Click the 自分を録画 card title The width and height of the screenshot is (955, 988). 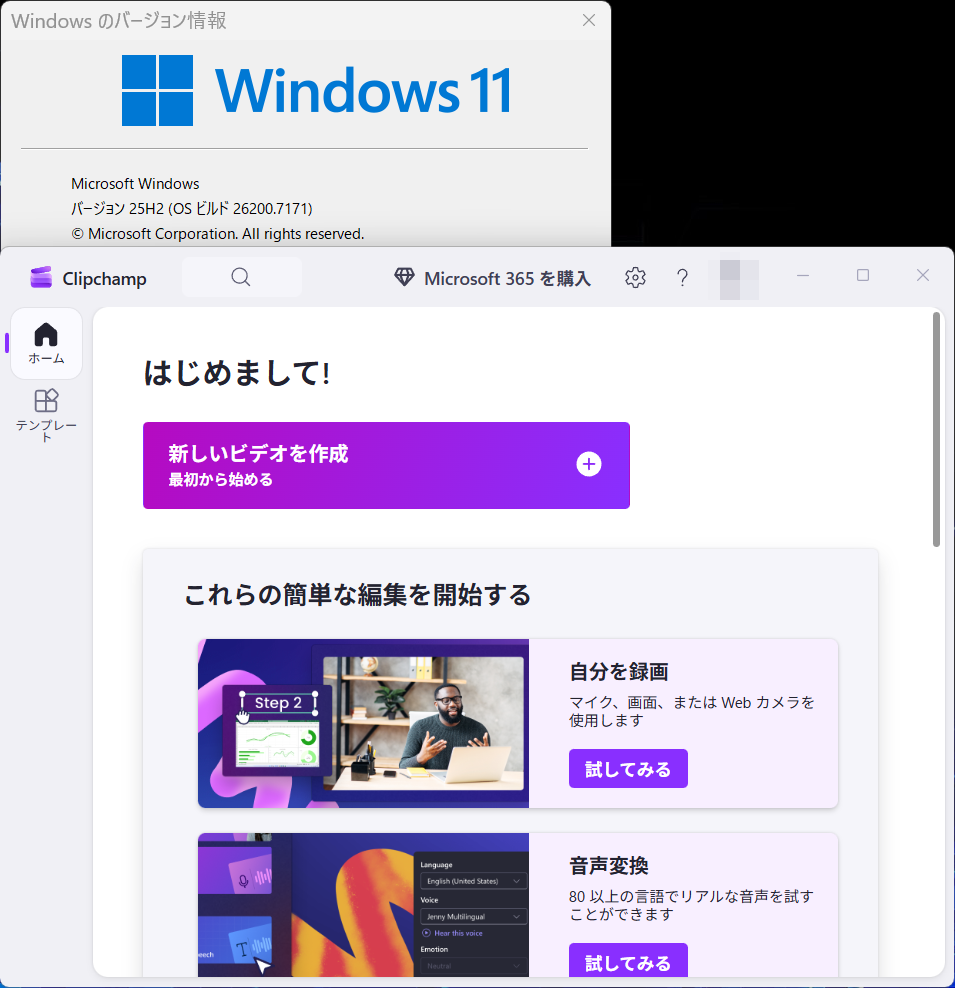point(619,672)
